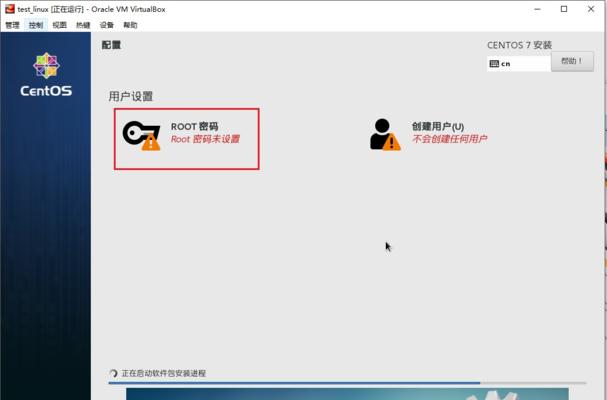Open the 控制 menu
This screenshot has width=607, height=400.
point(36,25)
